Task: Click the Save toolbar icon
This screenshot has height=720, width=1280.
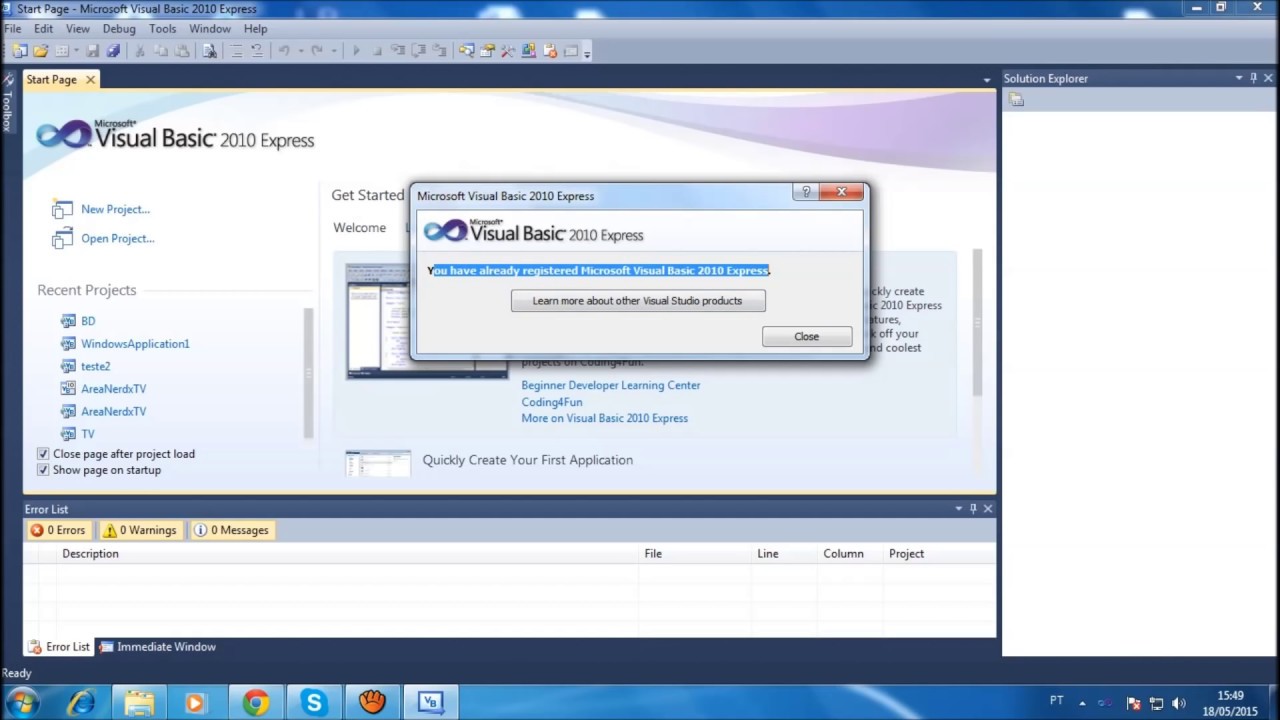Action: (93, 51)
